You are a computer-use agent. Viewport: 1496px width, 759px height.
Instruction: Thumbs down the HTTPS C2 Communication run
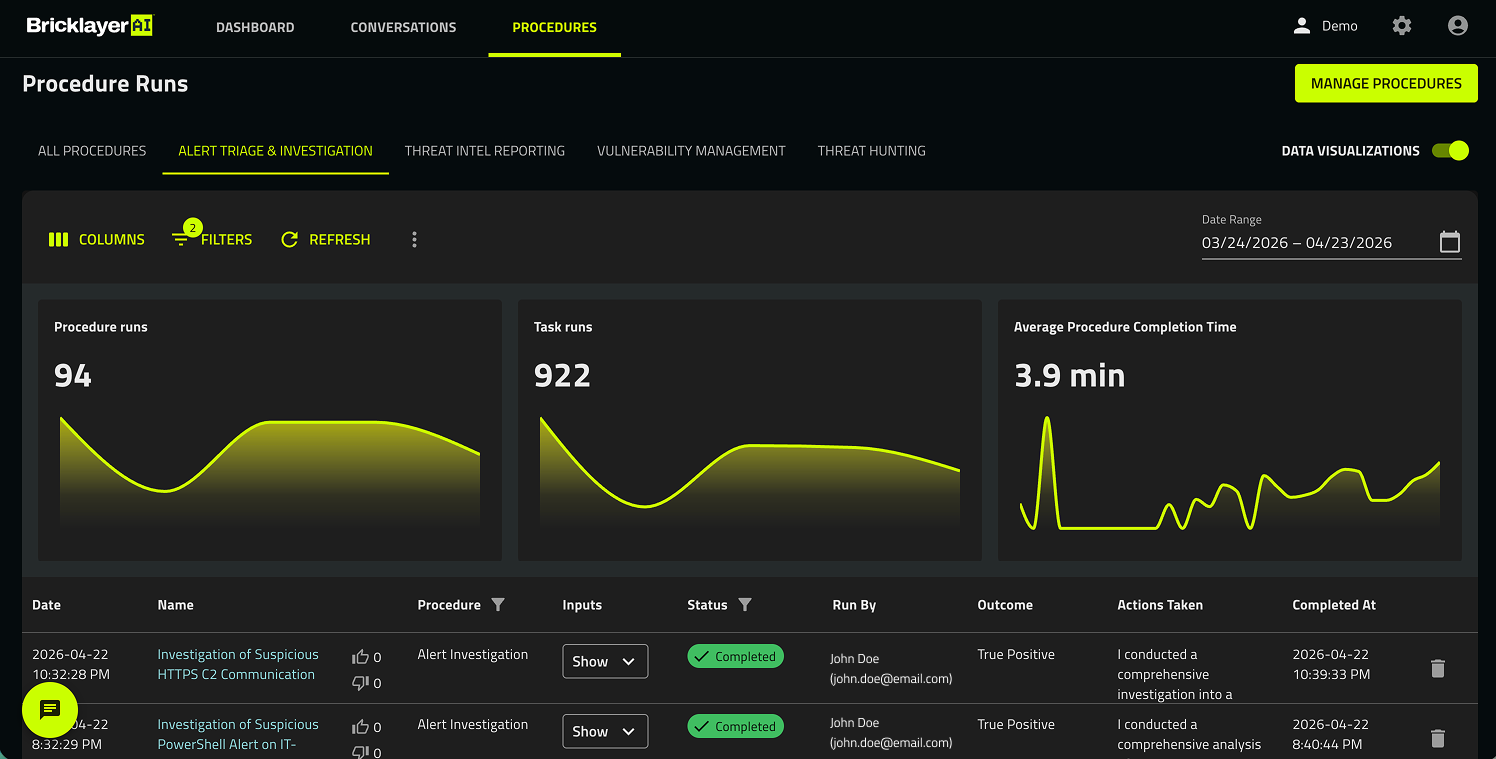(x=361, y=683)
